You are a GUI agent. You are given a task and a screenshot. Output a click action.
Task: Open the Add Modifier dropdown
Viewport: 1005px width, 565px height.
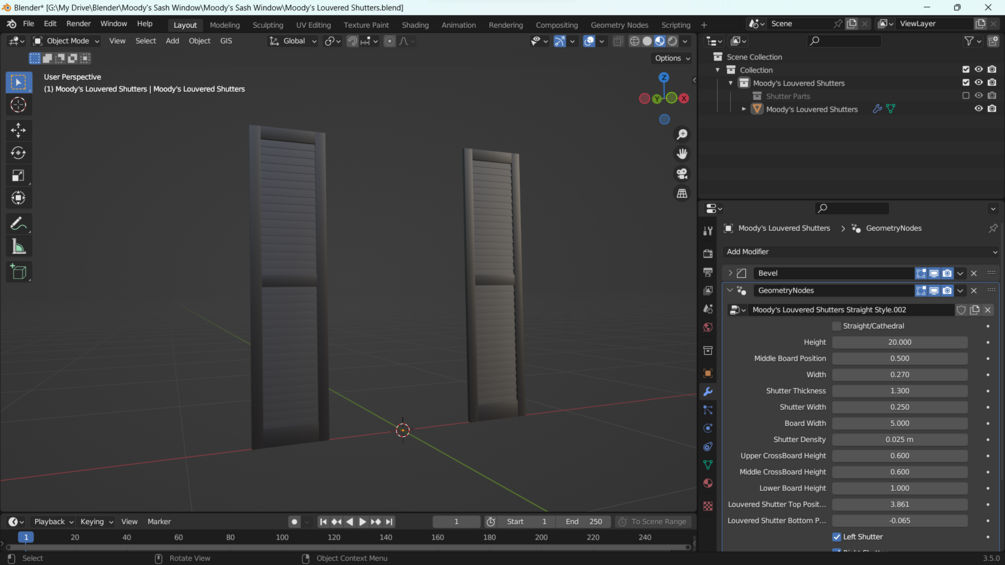860,252
